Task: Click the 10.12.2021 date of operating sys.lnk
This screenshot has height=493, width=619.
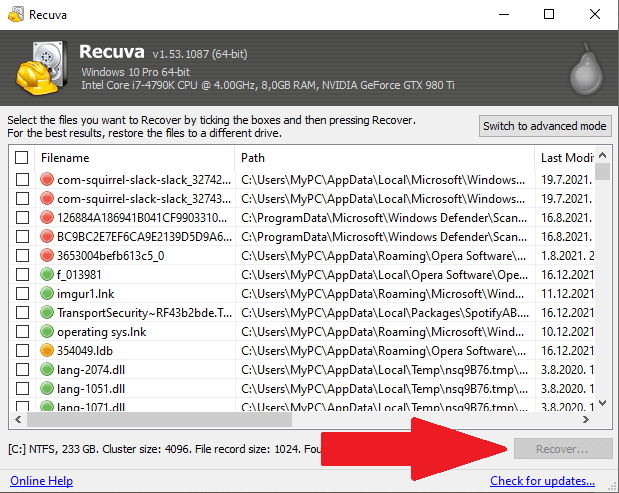Action: (568, 332)
